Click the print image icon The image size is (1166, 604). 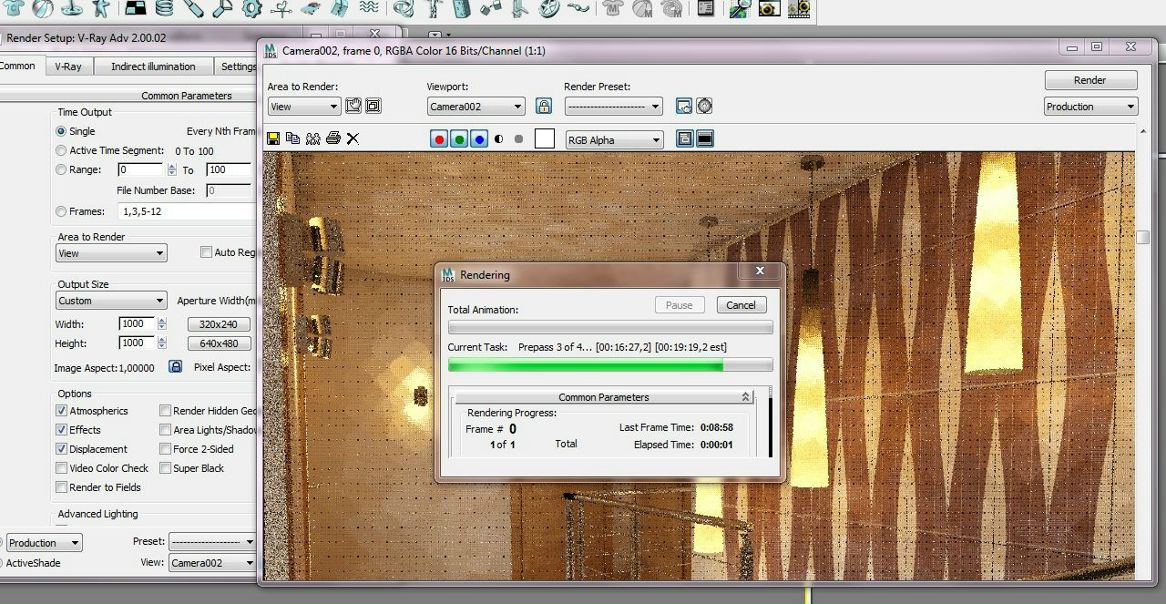(333, 139)
